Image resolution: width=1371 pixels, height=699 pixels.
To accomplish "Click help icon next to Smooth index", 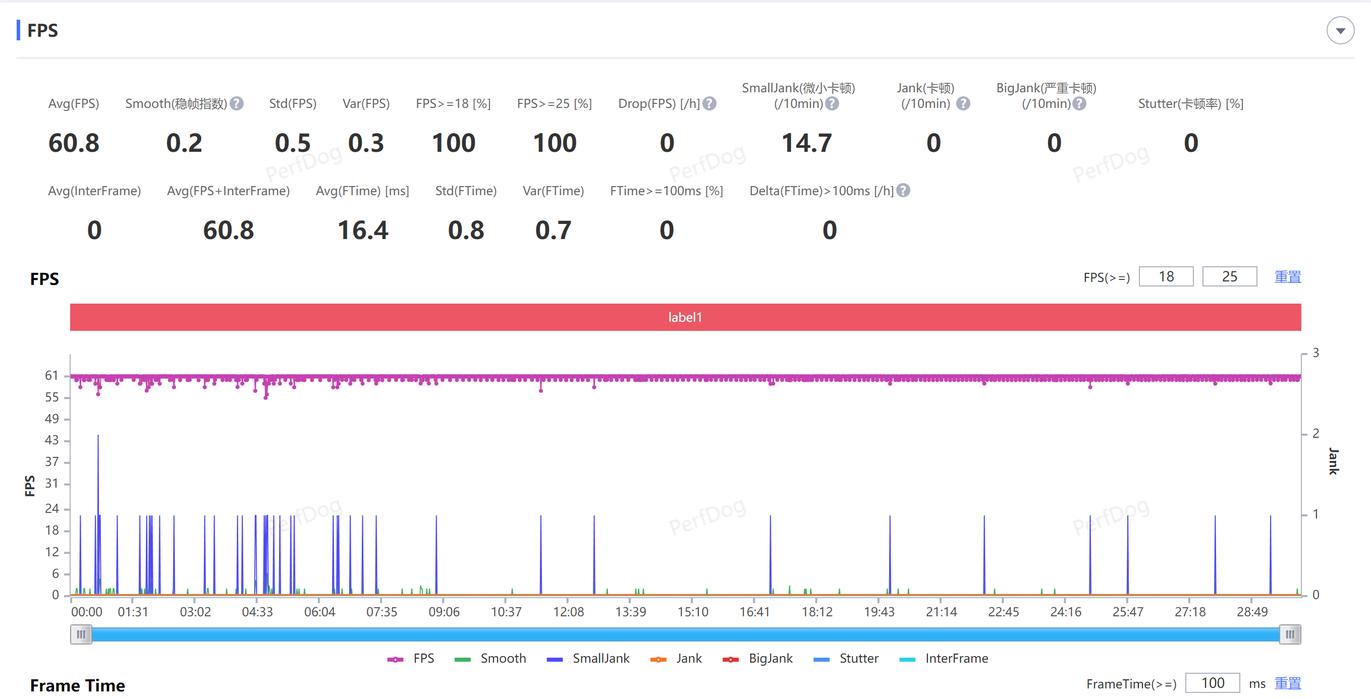I will click(237, 103).
